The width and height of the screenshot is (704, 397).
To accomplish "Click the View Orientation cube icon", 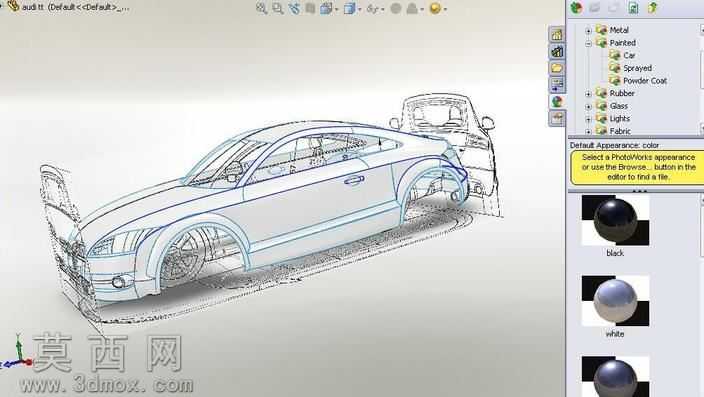I will [326, 8].
